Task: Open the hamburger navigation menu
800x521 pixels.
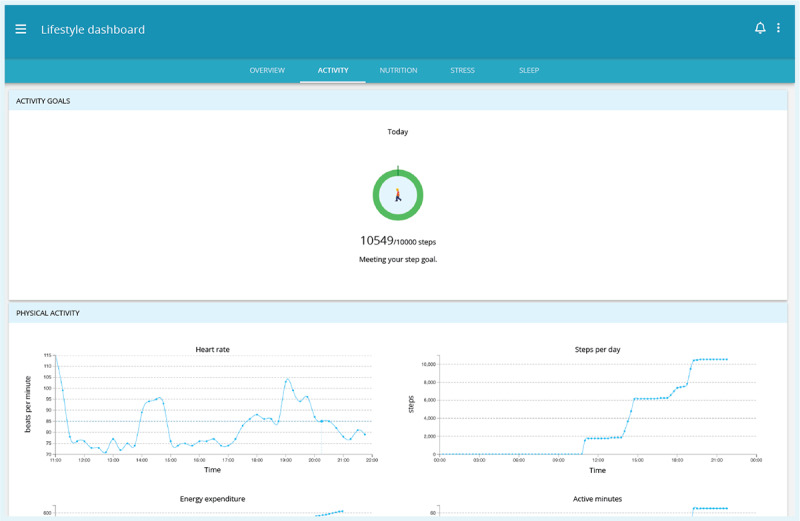Action: (x=21, y=29)
